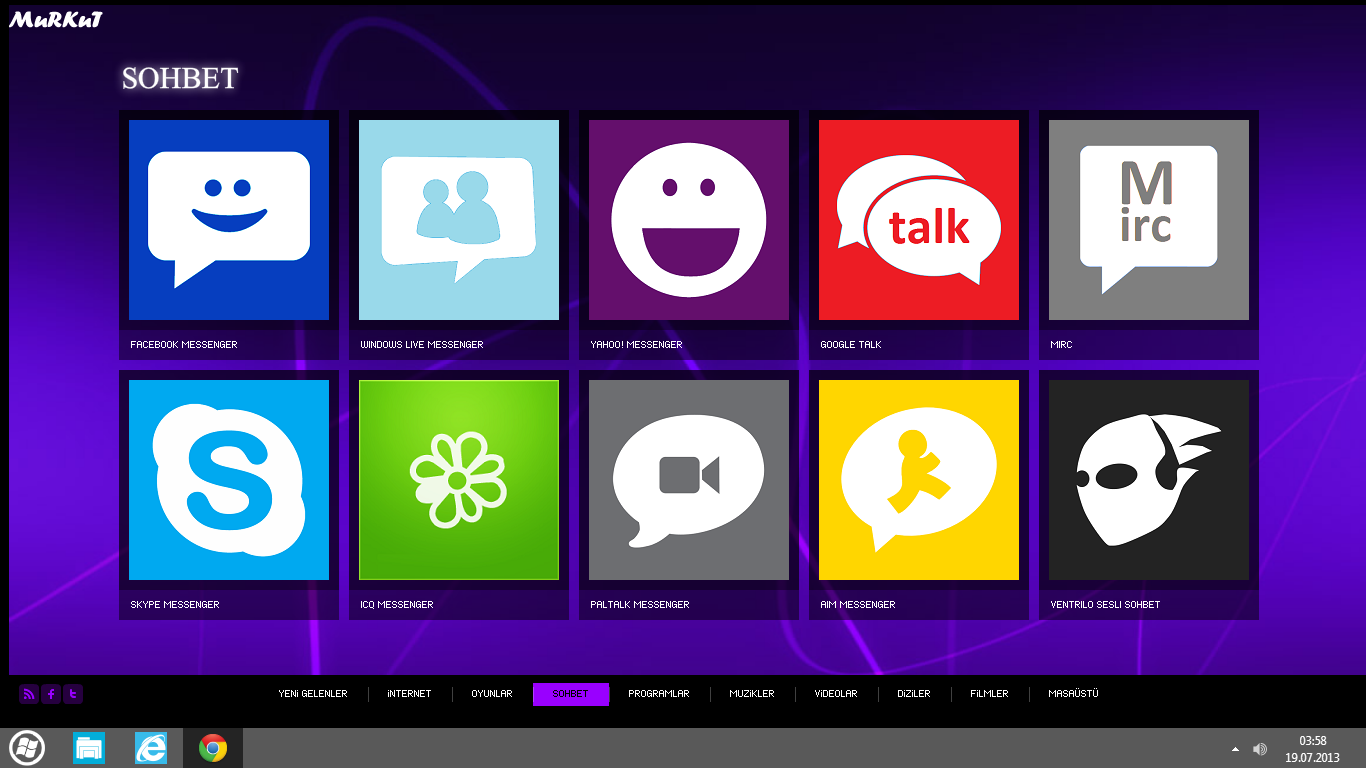Switch to Chrome in the taskbar
Image resolution: width=1366 pixels, height=768 pixels.
click(213, 748)
